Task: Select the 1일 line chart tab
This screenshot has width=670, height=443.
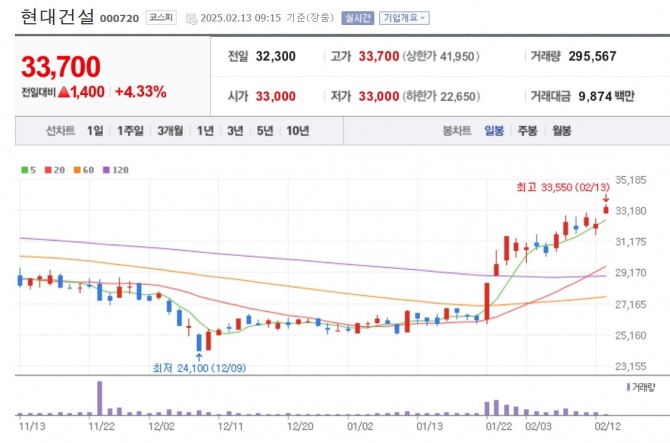Action: point(95,131)
